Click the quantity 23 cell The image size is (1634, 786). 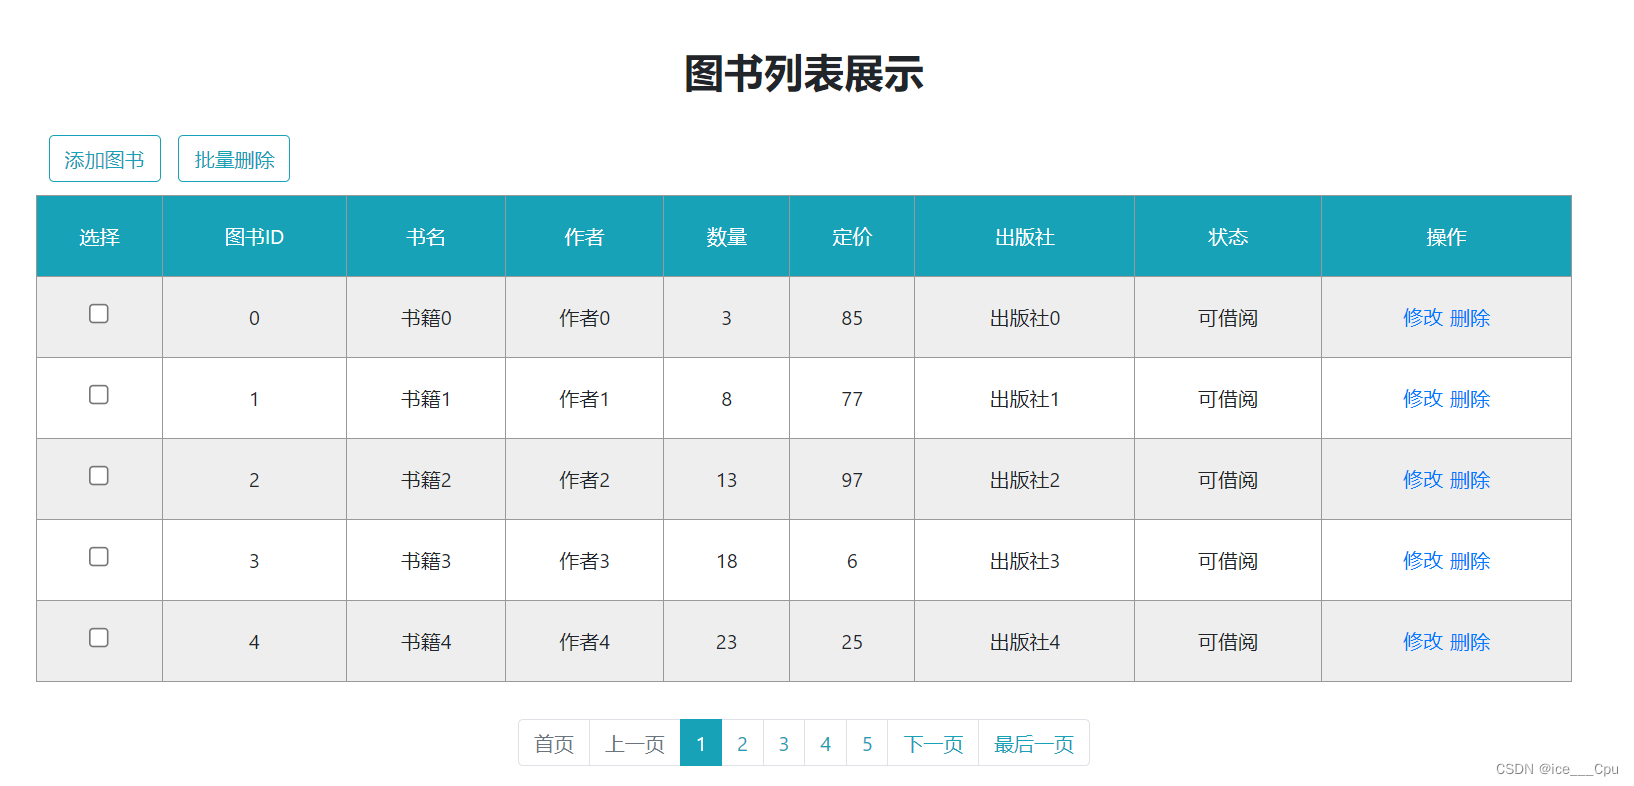pyautogui.click(x=727, y=642)
